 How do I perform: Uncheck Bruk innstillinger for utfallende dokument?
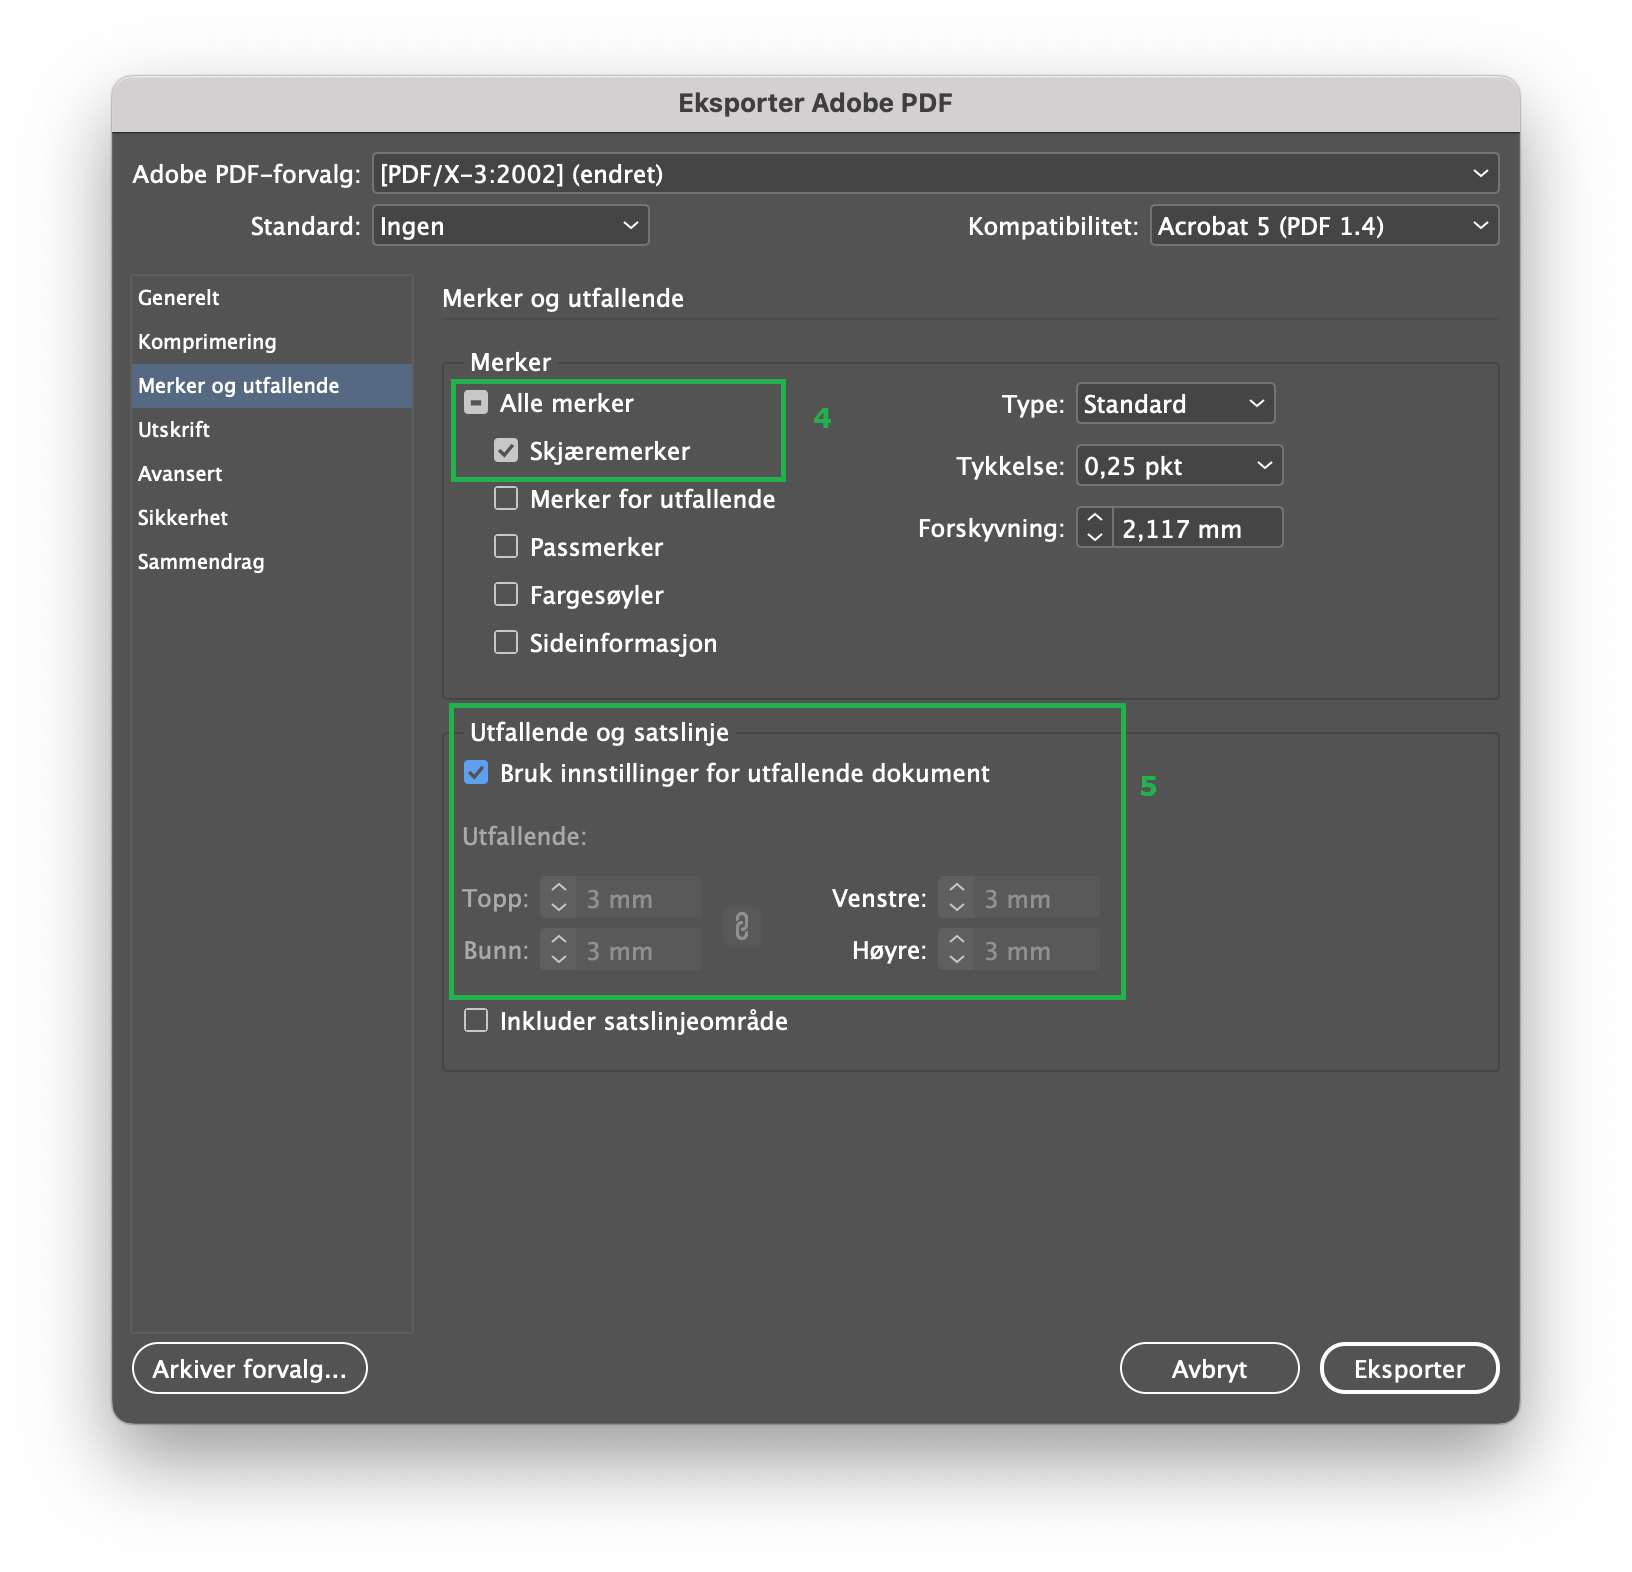pyautogui.click(x=476, y=773)
